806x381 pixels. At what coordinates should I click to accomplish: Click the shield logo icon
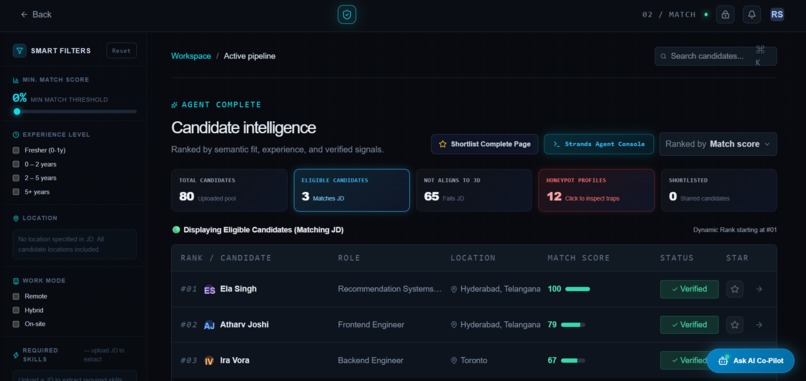[347, 14]
